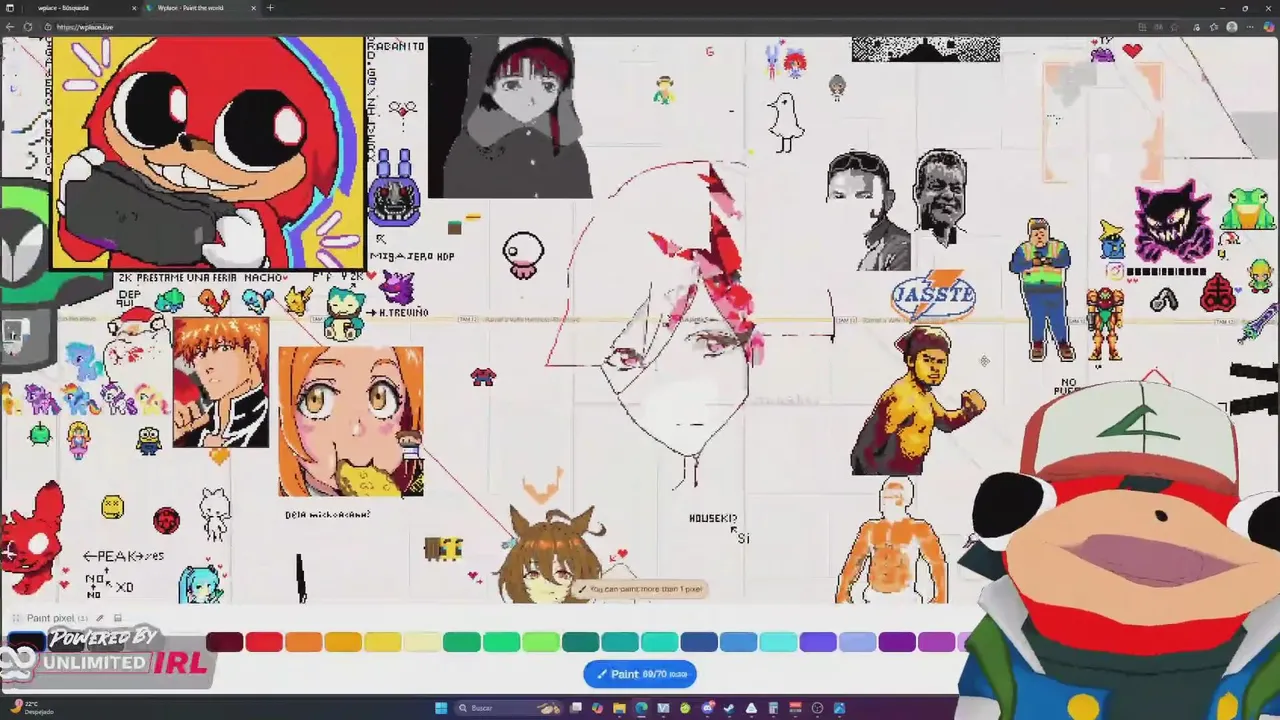1280x720 pixels.
Task: Click the pencil icon beside Paint pixel
Action: click(99, 618)
